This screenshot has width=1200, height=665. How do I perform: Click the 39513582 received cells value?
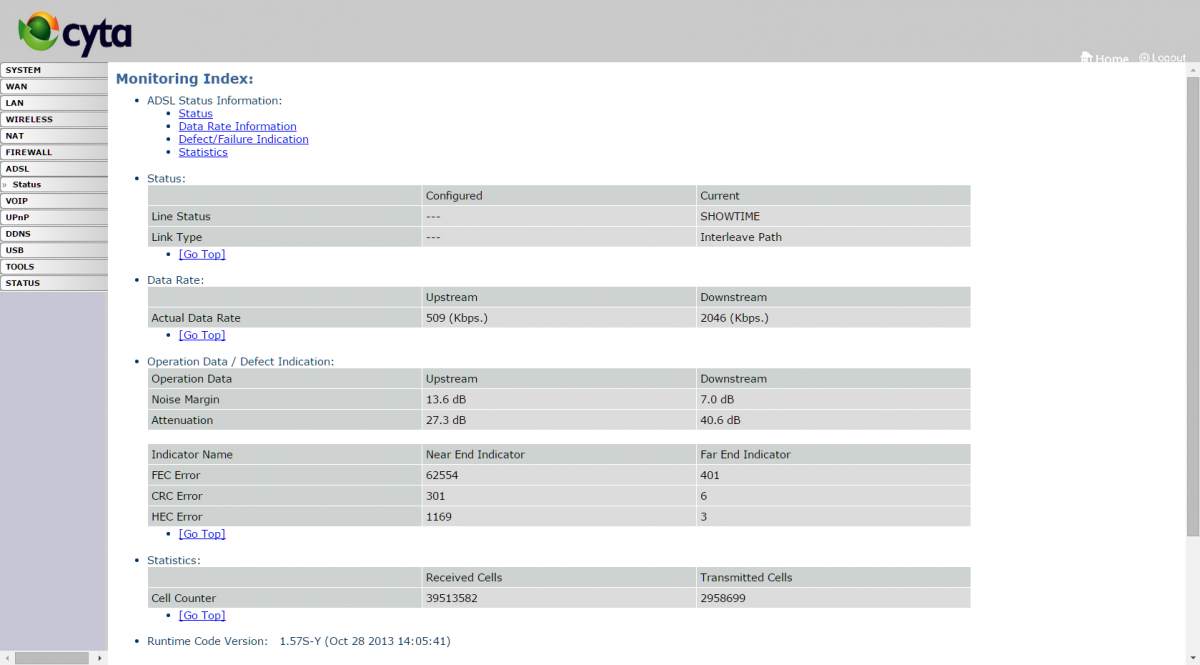pyautogui.click(x=451, y=598)
